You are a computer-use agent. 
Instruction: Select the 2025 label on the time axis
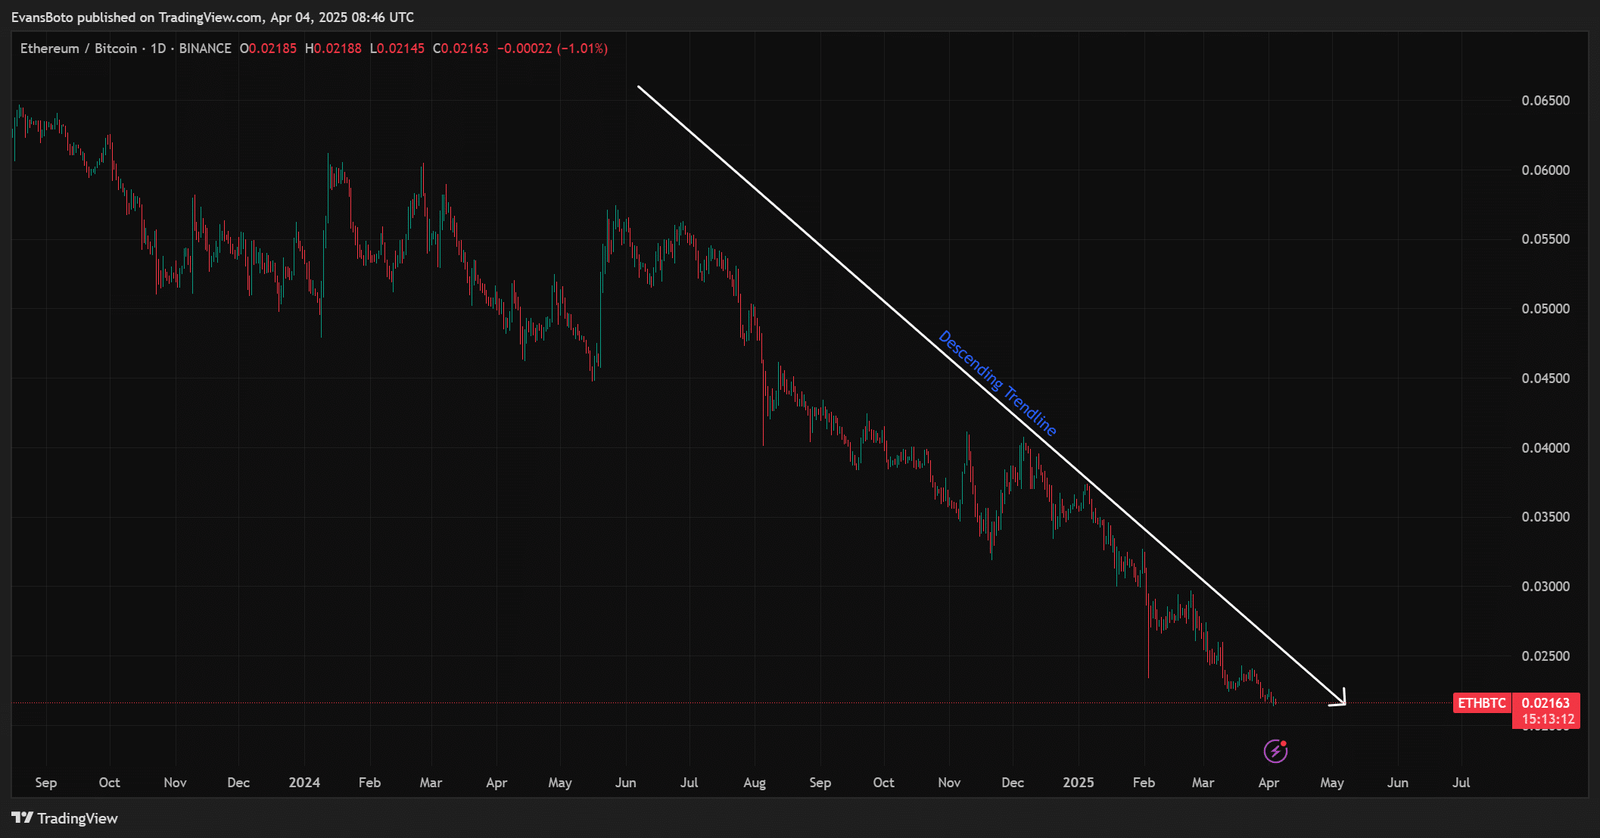(x=1078, y=782)
